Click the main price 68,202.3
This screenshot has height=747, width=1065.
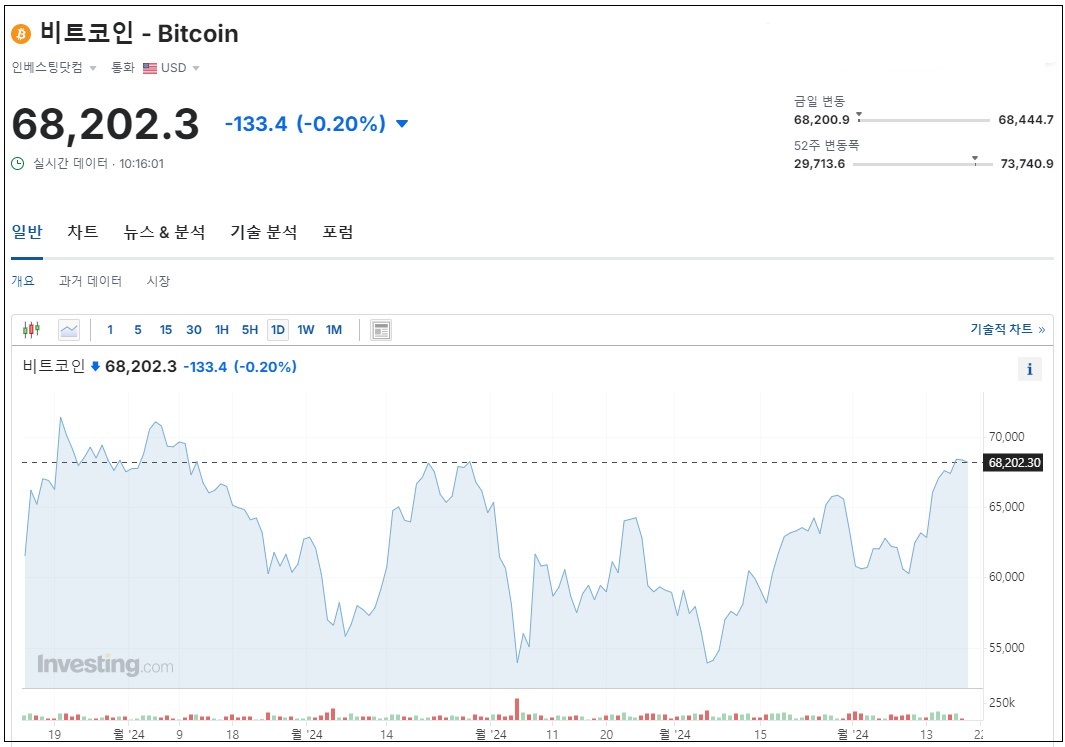pos(105,124)
